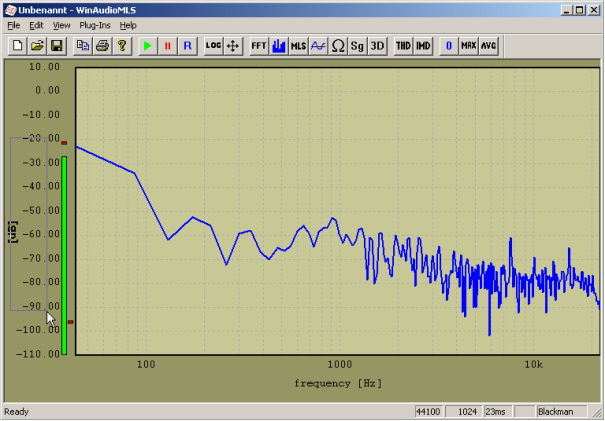Toggle LOG frequency axis scaling
The height and width of the screenshot is (421, 605).
tap(213, 46)
